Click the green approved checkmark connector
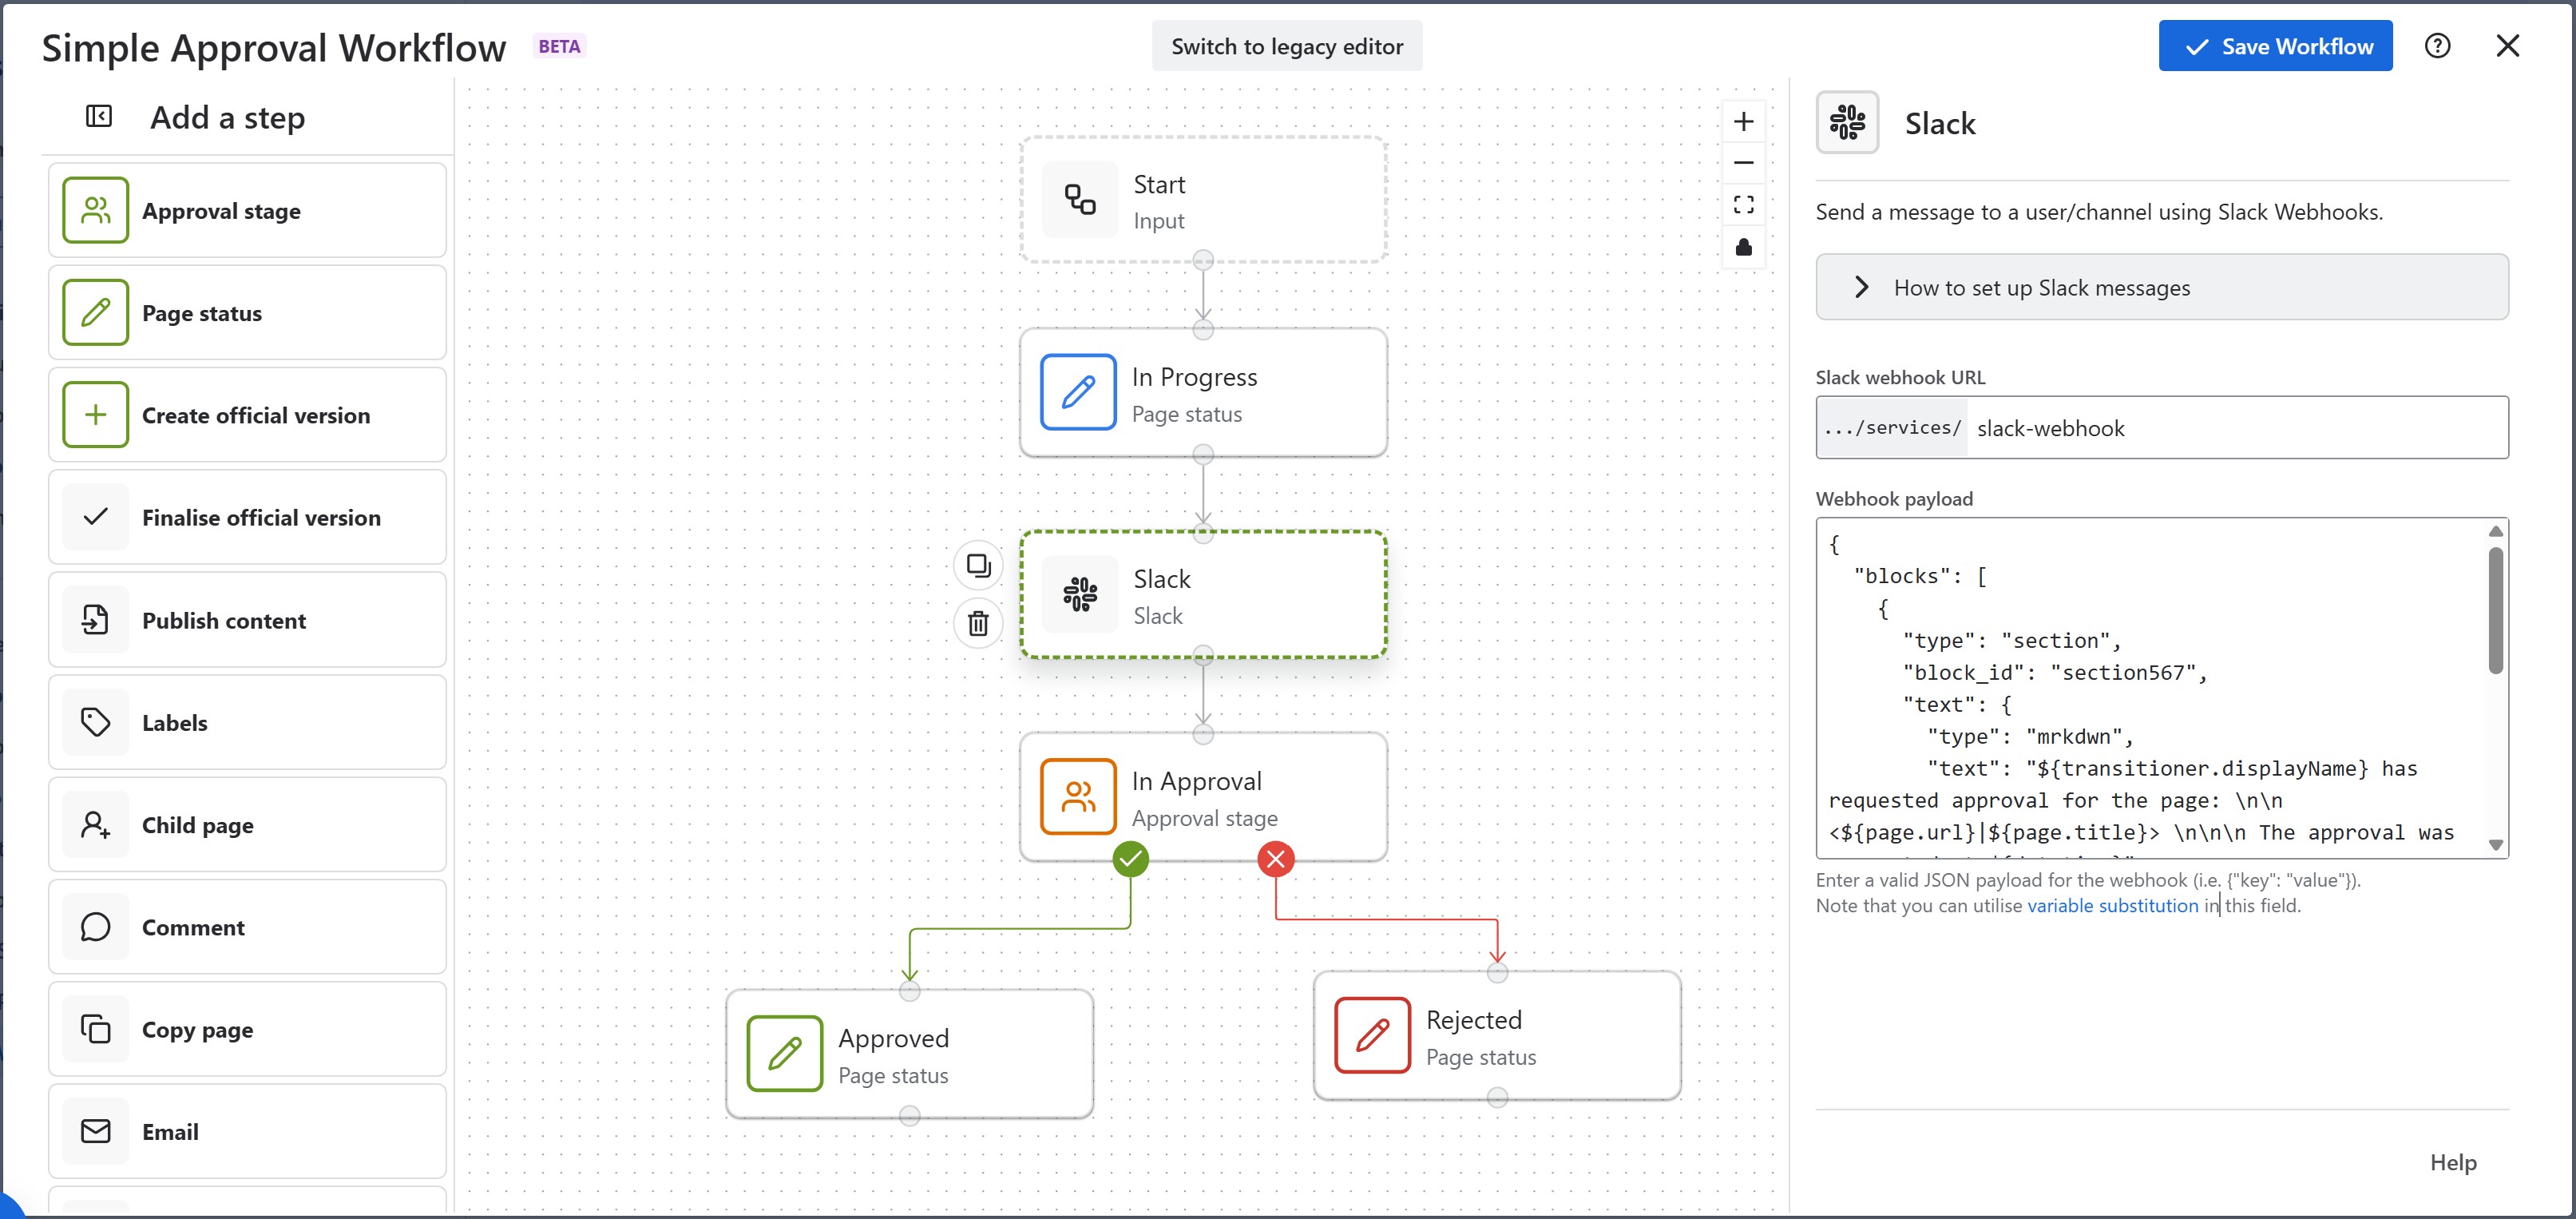 [x=1130, y=859]
